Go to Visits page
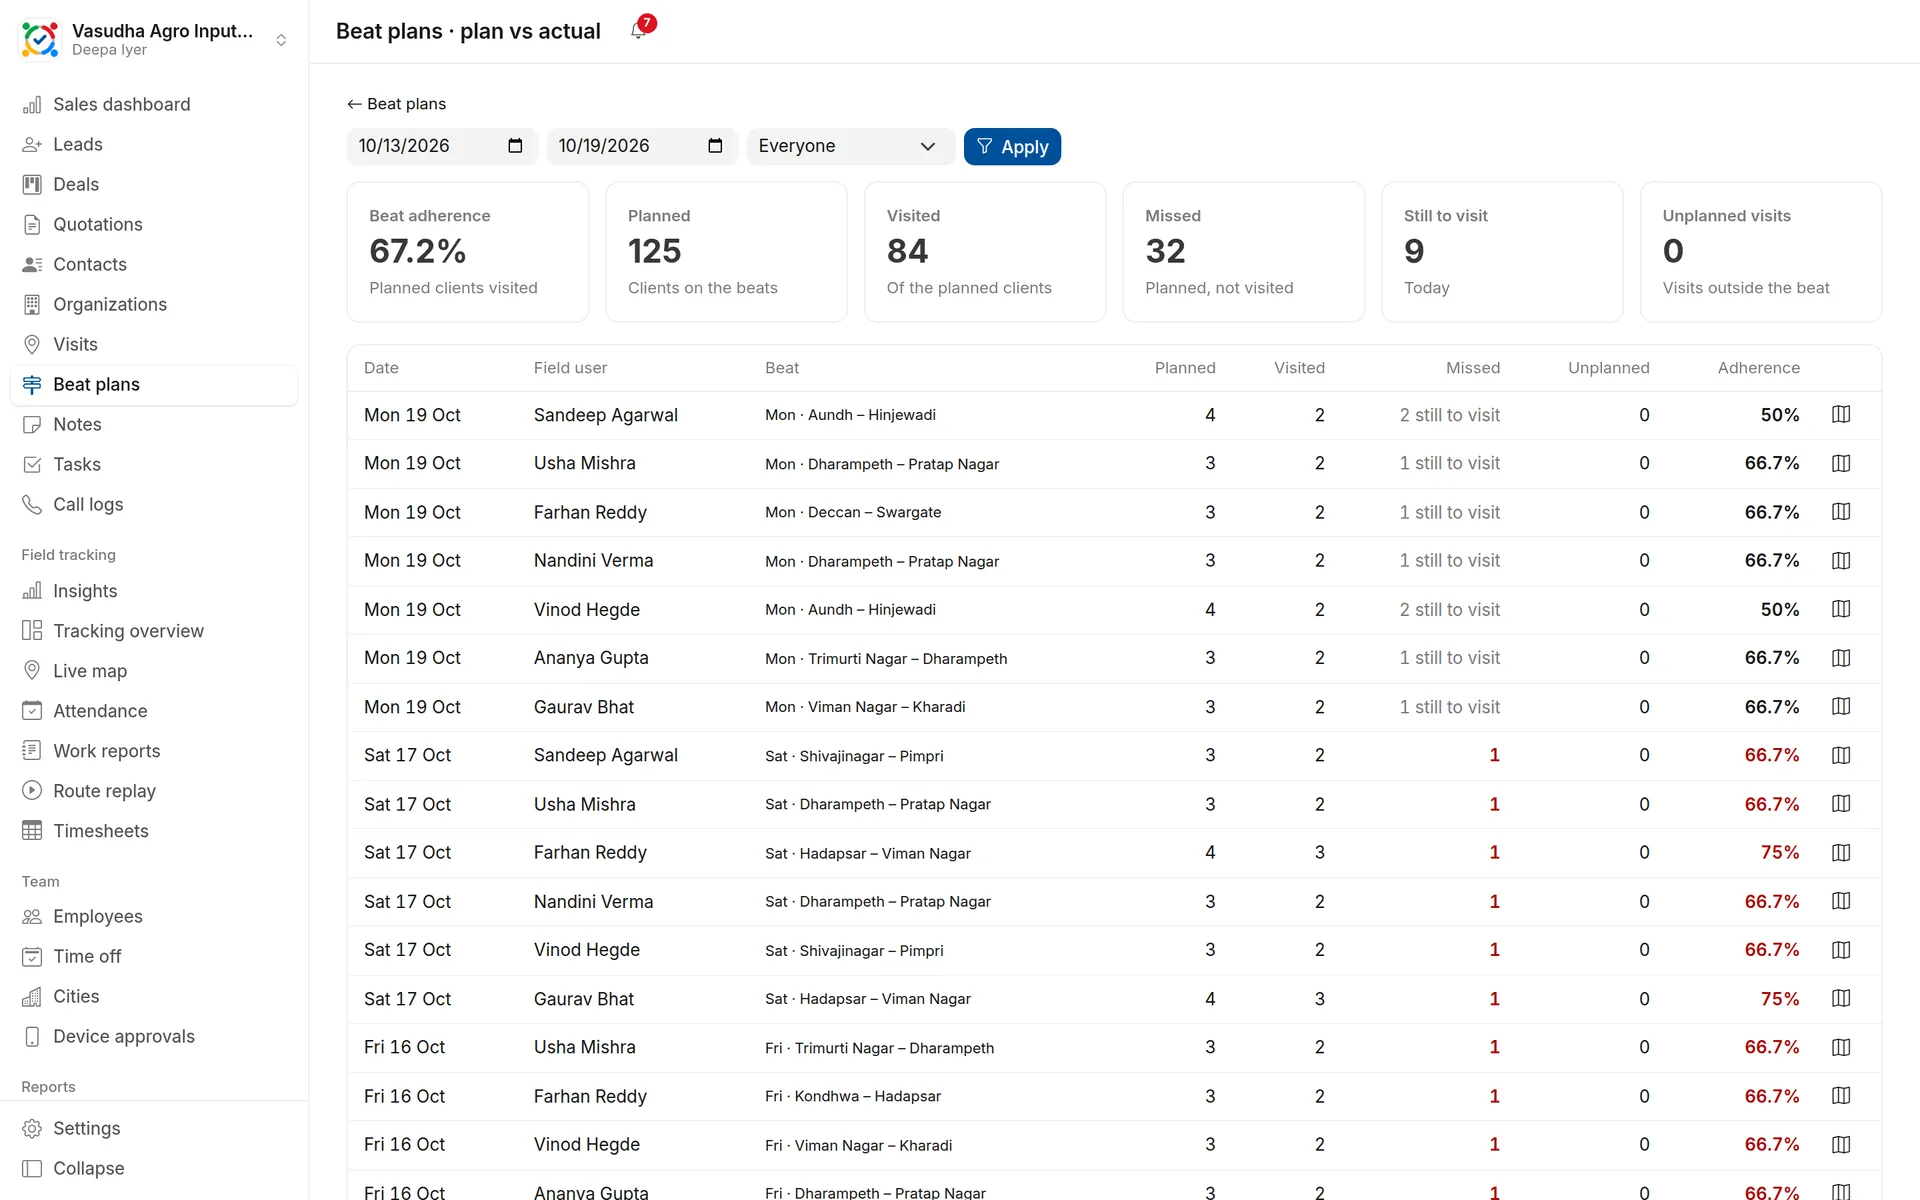Viewport: 1920px width, 1200px height. pos(154,344)
